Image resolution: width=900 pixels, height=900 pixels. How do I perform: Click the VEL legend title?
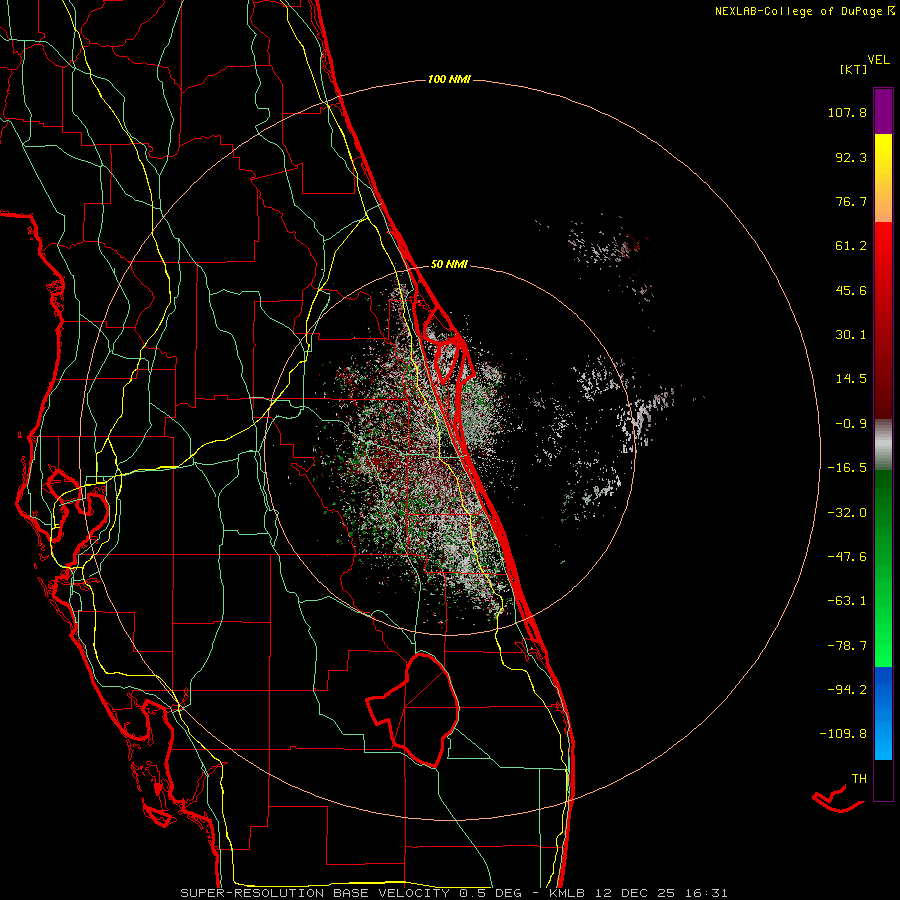point(878,60)
